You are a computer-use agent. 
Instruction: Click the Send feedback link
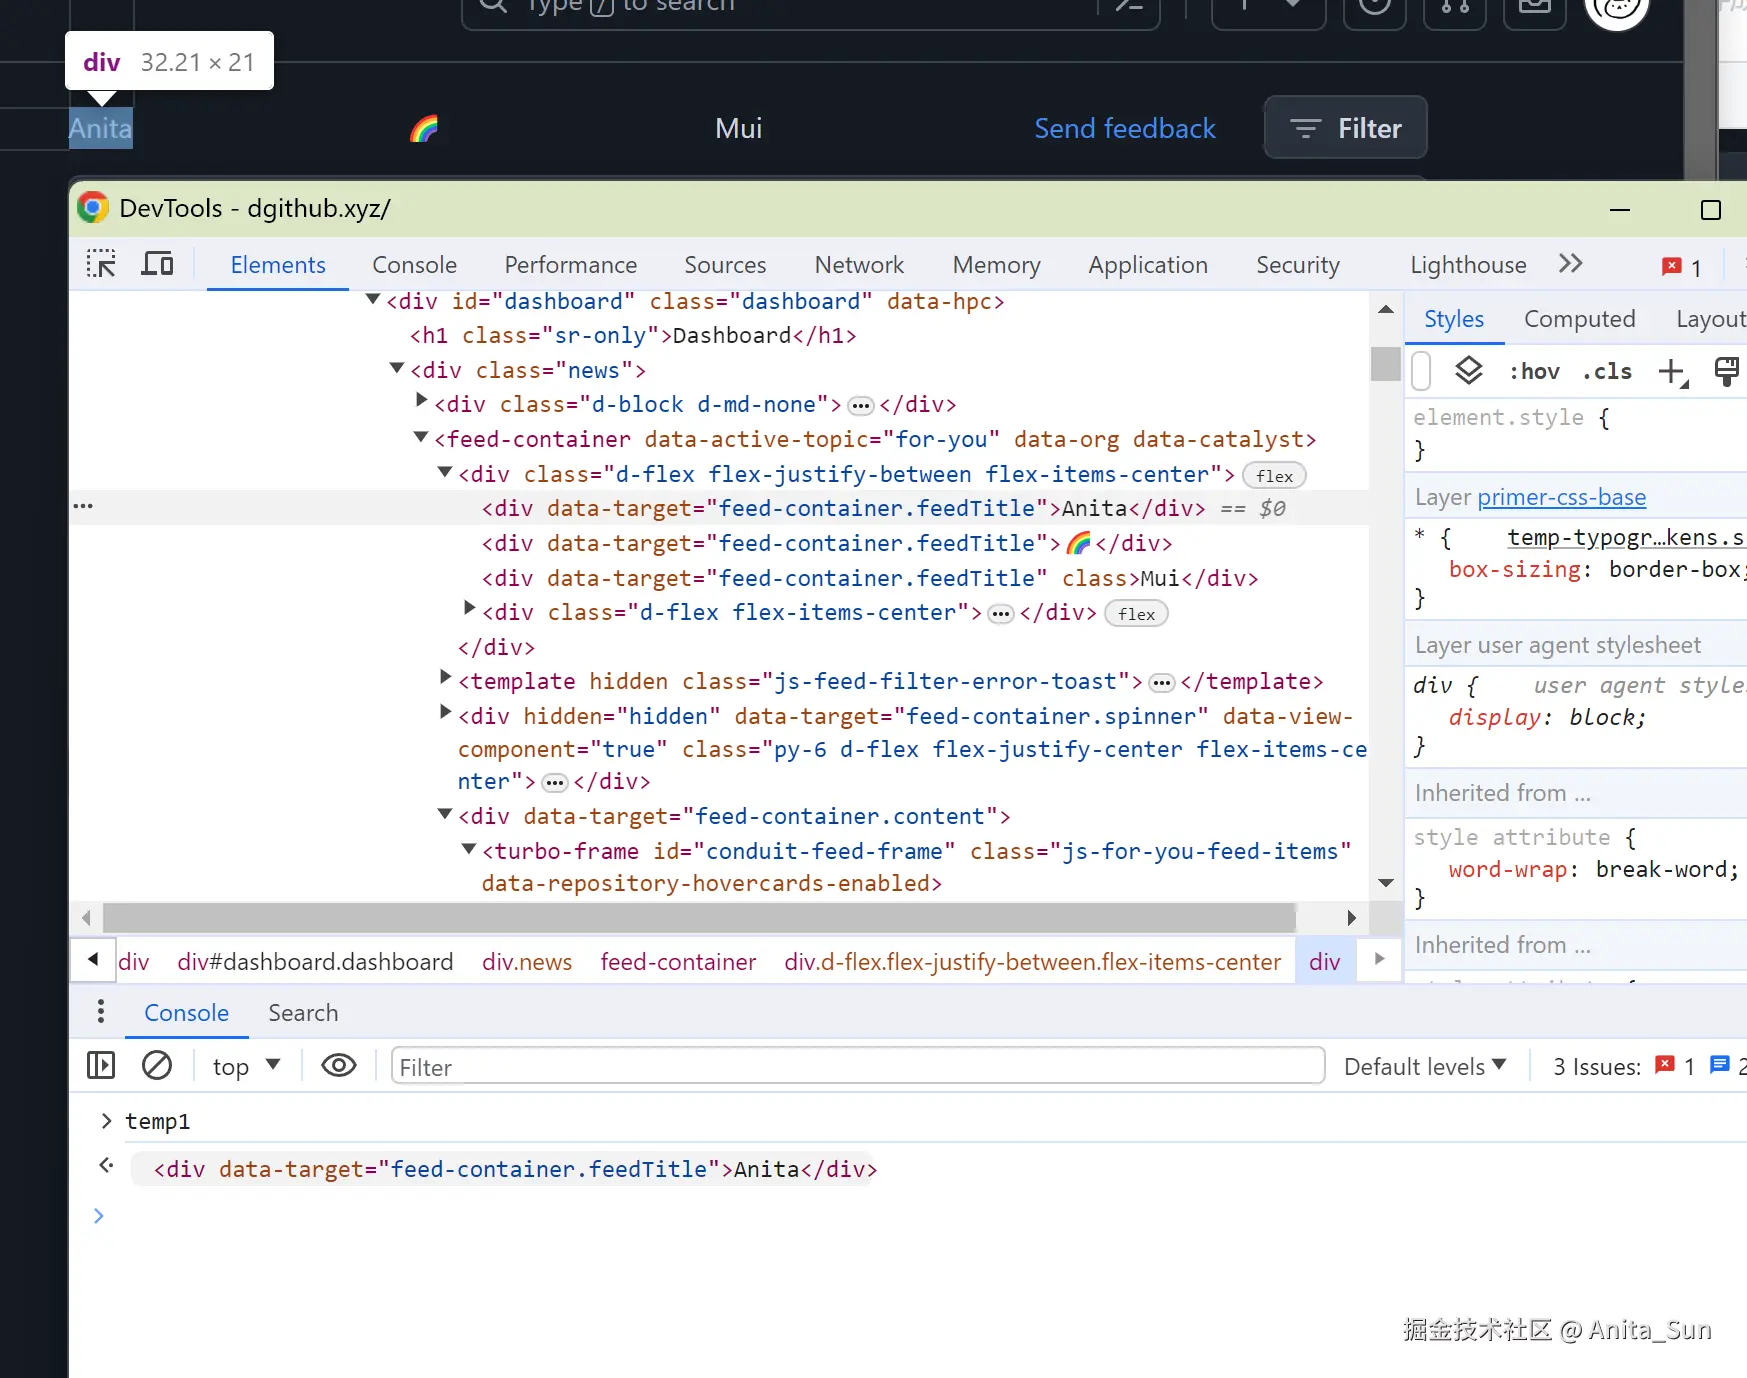click(1124, 128)
